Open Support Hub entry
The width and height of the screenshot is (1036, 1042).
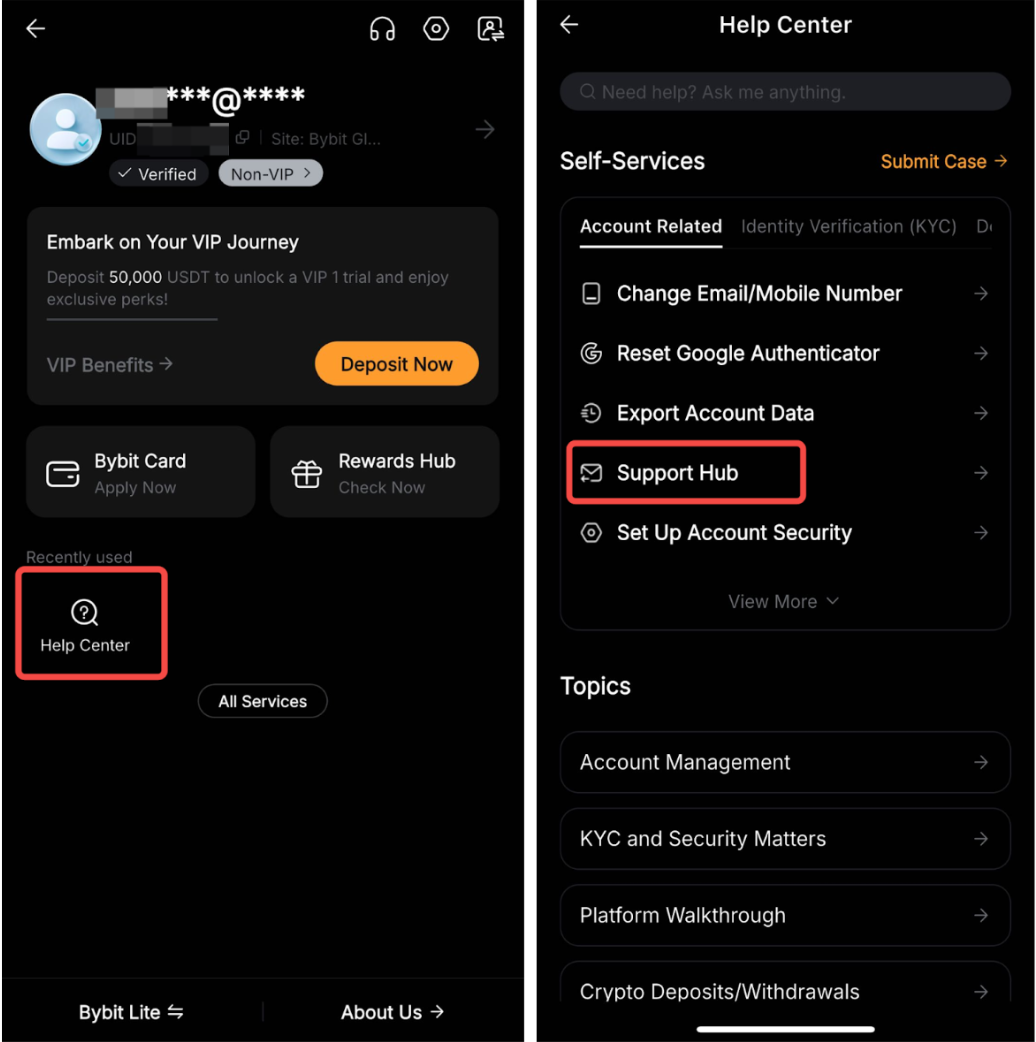(x=784, y=473)
